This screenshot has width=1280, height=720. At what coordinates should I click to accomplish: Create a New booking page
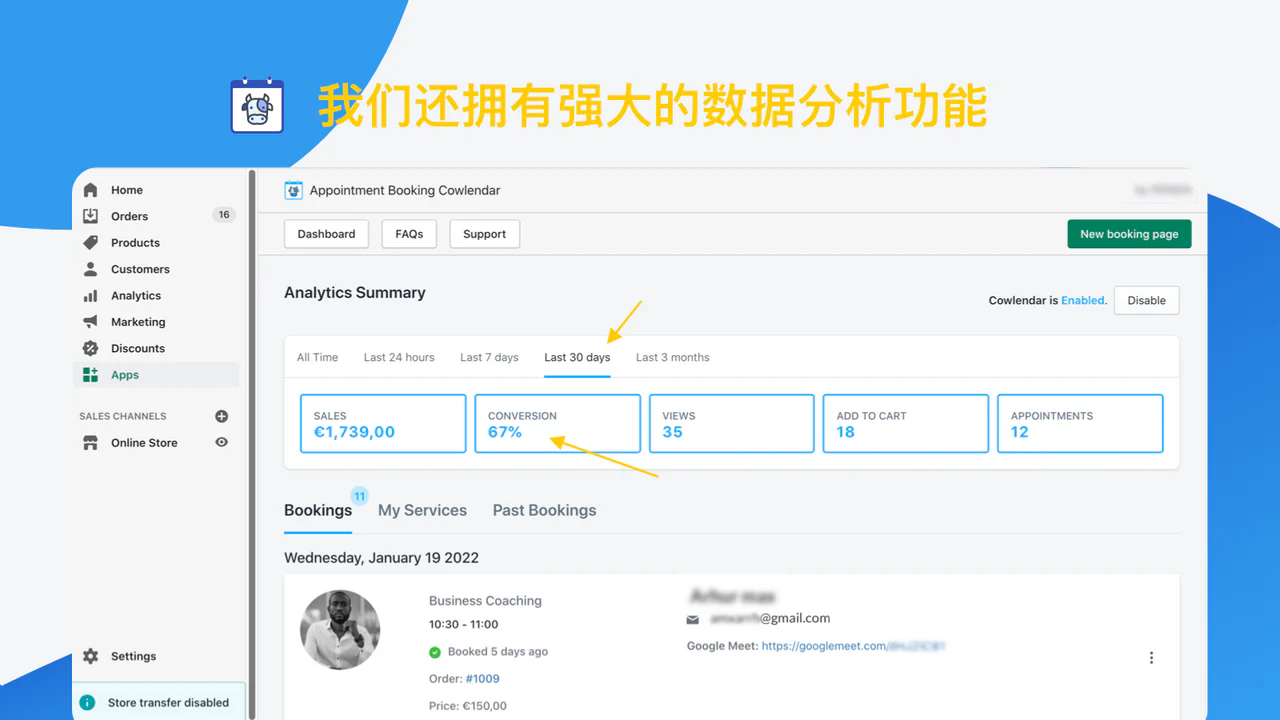point(1129,234)
